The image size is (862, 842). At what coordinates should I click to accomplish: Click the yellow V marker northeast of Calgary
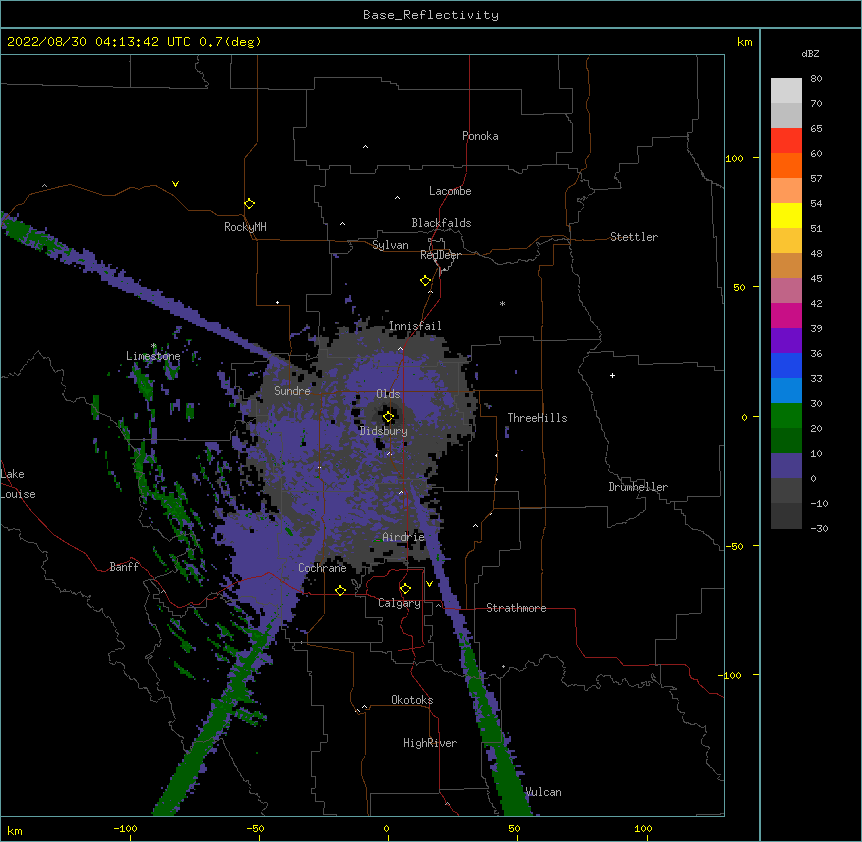pos(429,584)
